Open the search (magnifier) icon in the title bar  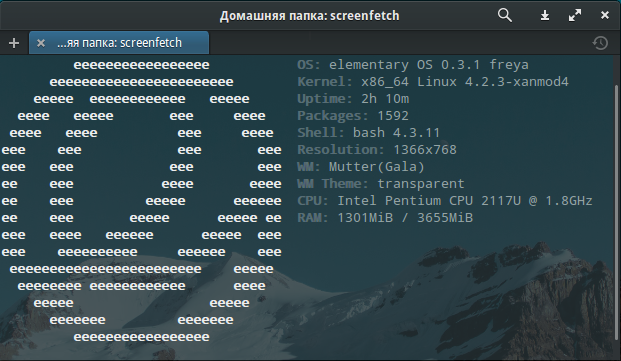coord(505,15)
